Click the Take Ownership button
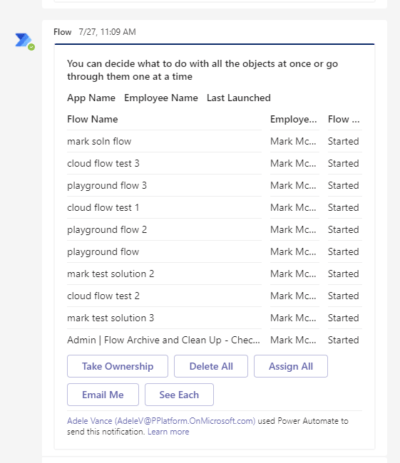Viewport: 400px width, 463px height. [x=118, y=366]
